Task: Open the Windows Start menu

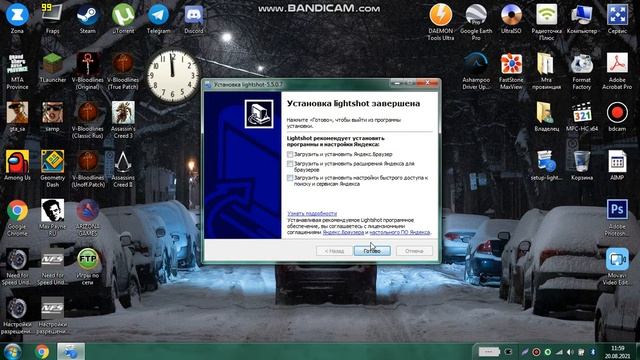Action: click(12, 351)
